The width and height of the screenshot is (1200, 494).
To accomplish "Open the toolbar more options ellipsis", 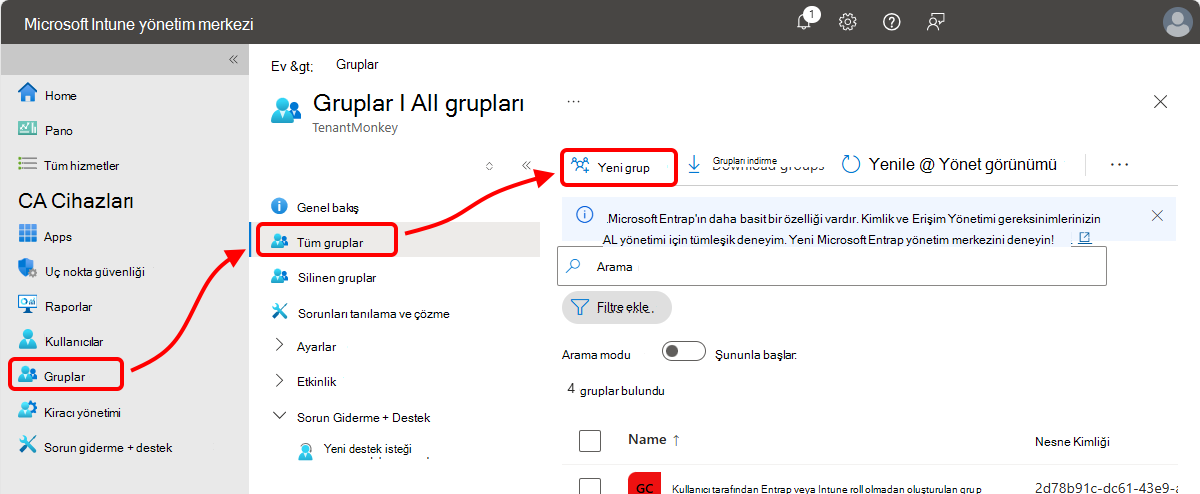I will 1119,165.
